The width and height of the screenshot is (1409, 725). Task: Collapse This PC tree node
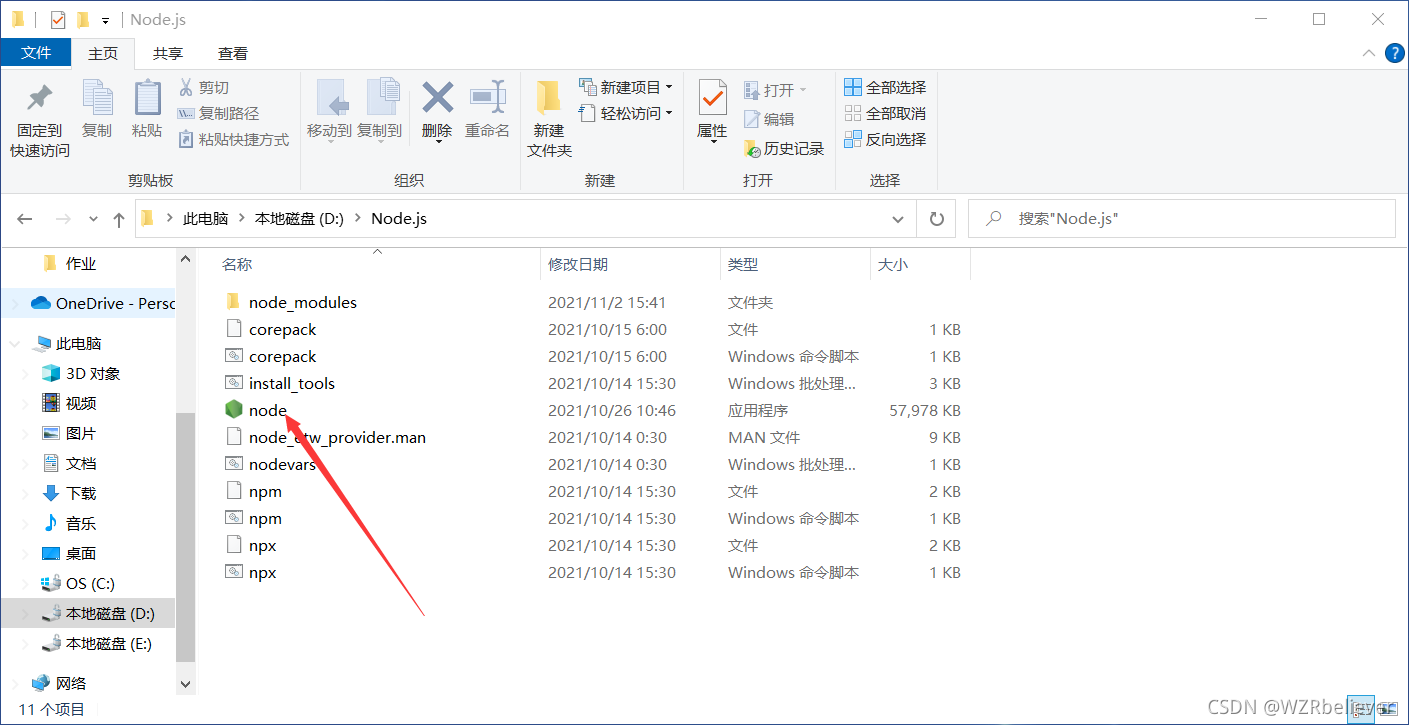click(x=14, y=344)
